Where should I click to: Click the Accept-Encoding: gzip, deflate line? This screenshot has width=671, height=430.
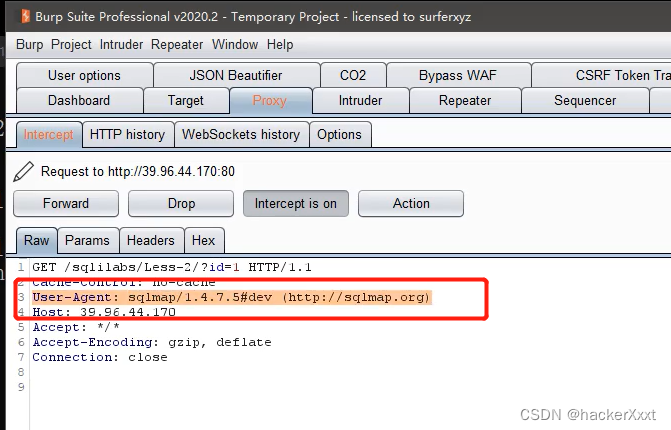(x=152, y=342)
